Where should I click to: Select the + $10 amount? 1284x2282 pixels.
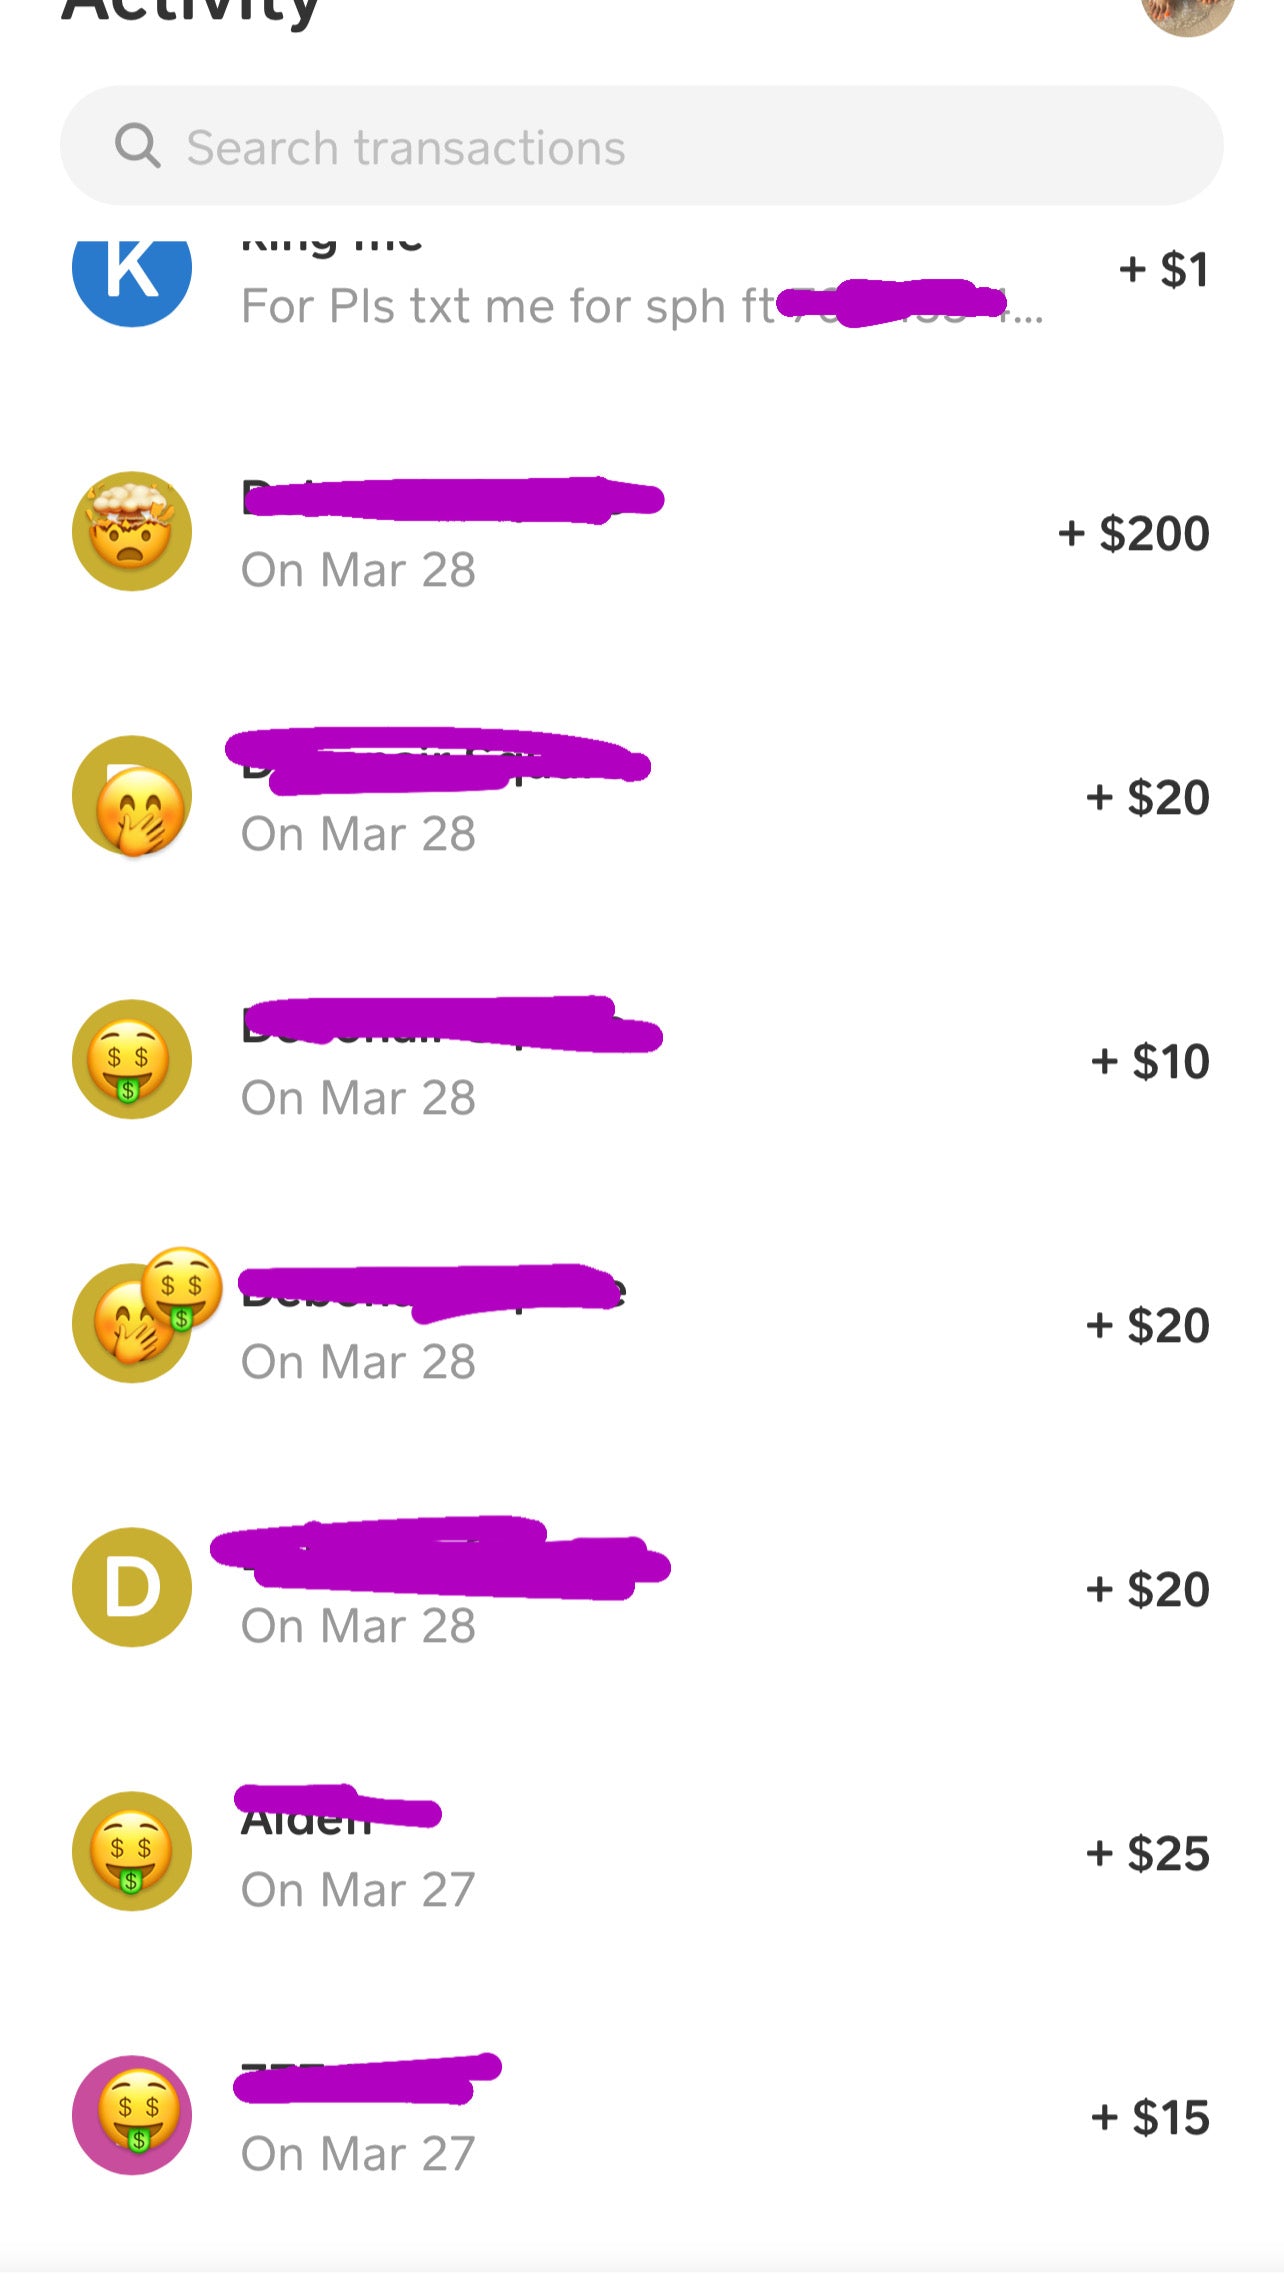[1150, 1061]
